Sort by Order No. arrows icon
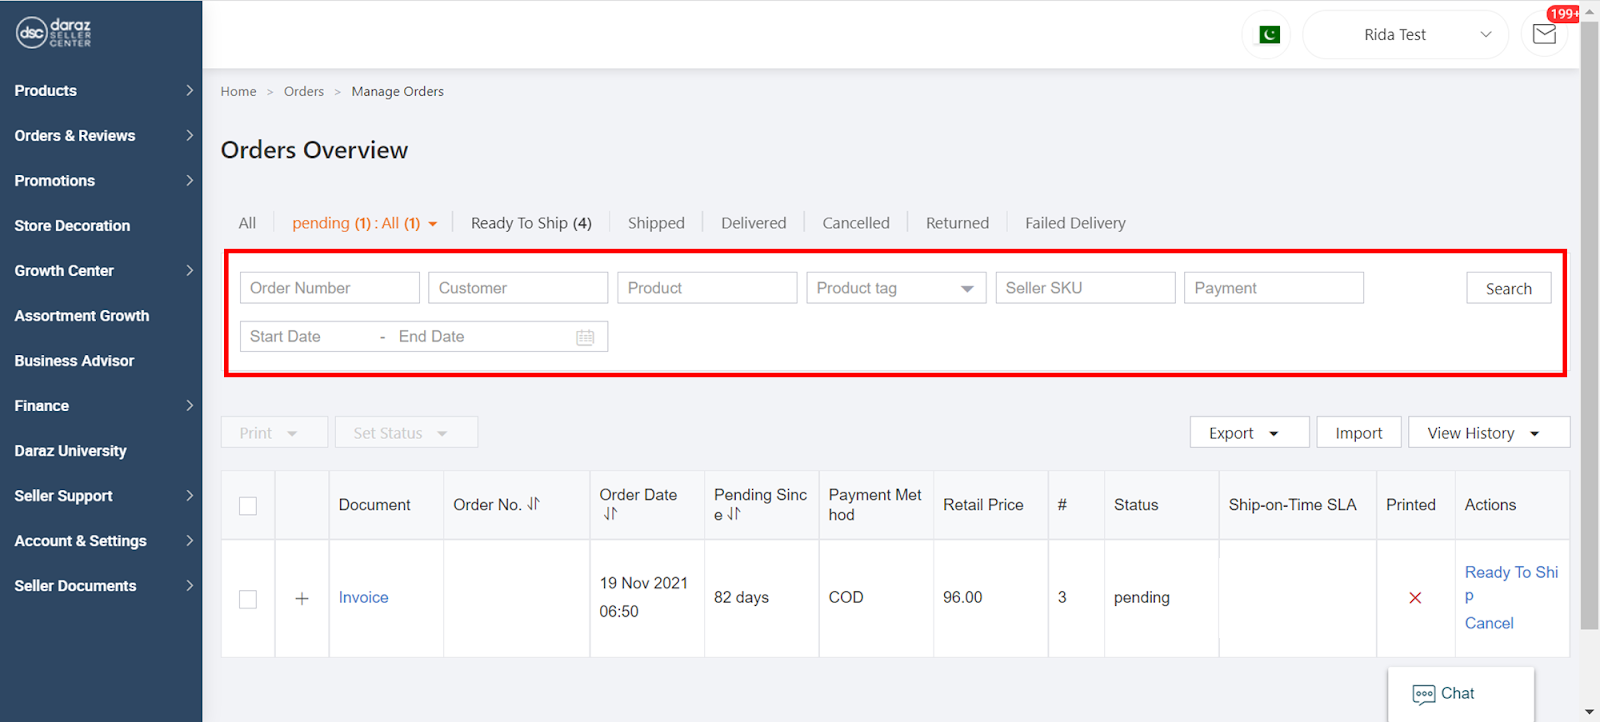Viewport: 1600px width, 722px height. point(534,504)
